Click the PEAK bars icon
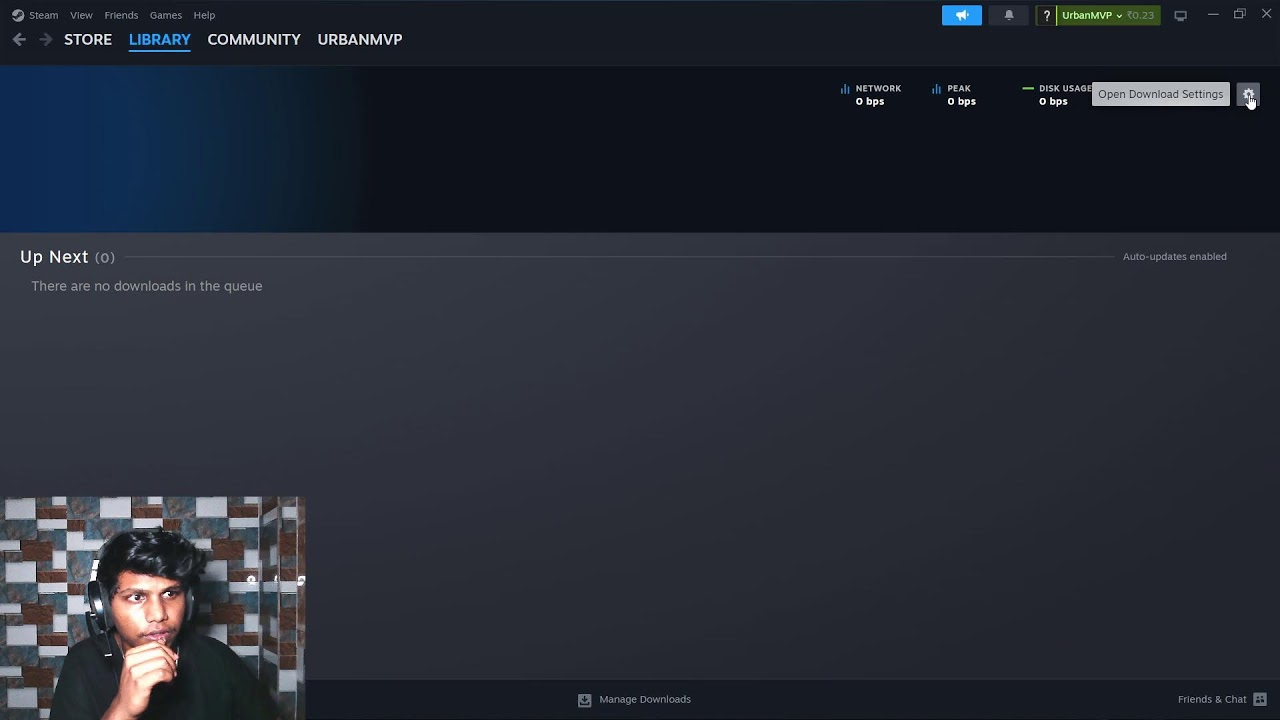Screen dimensions: 1280x720 click(x=937, y=89)
